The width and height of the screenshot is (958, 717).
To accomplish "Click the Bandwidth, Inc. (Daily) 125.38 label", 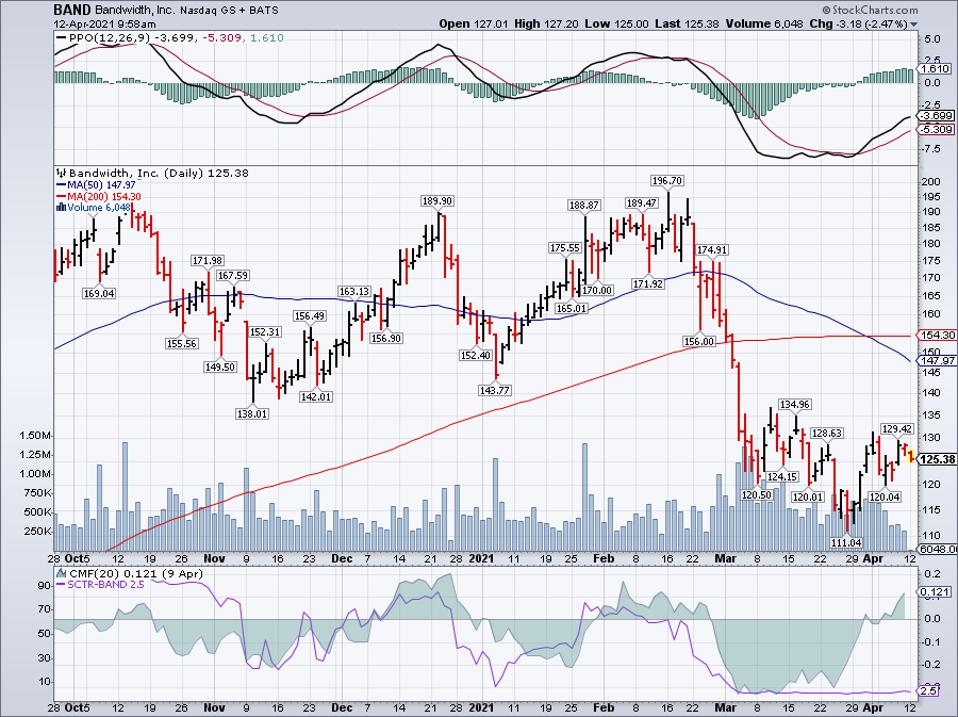I will 153,173.
